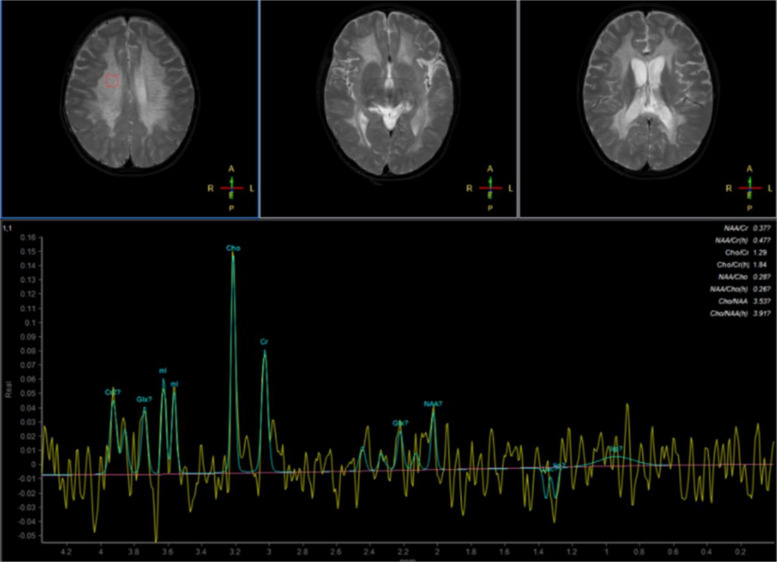This screenshot has height=562, width=777.
Task: Click the 0.2 ppm x-axis tick
Action: [740, 552]
